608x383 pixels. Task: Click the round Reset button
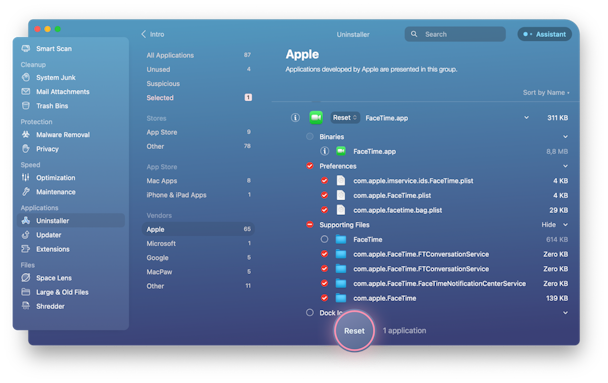click(354, 331)
